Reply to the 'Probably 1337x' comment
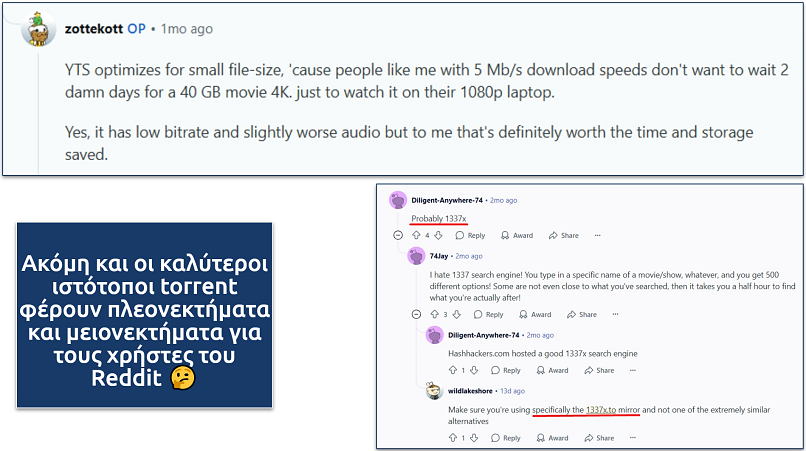The height and width of the screenshot is (451, 806). tap(470, 236)
